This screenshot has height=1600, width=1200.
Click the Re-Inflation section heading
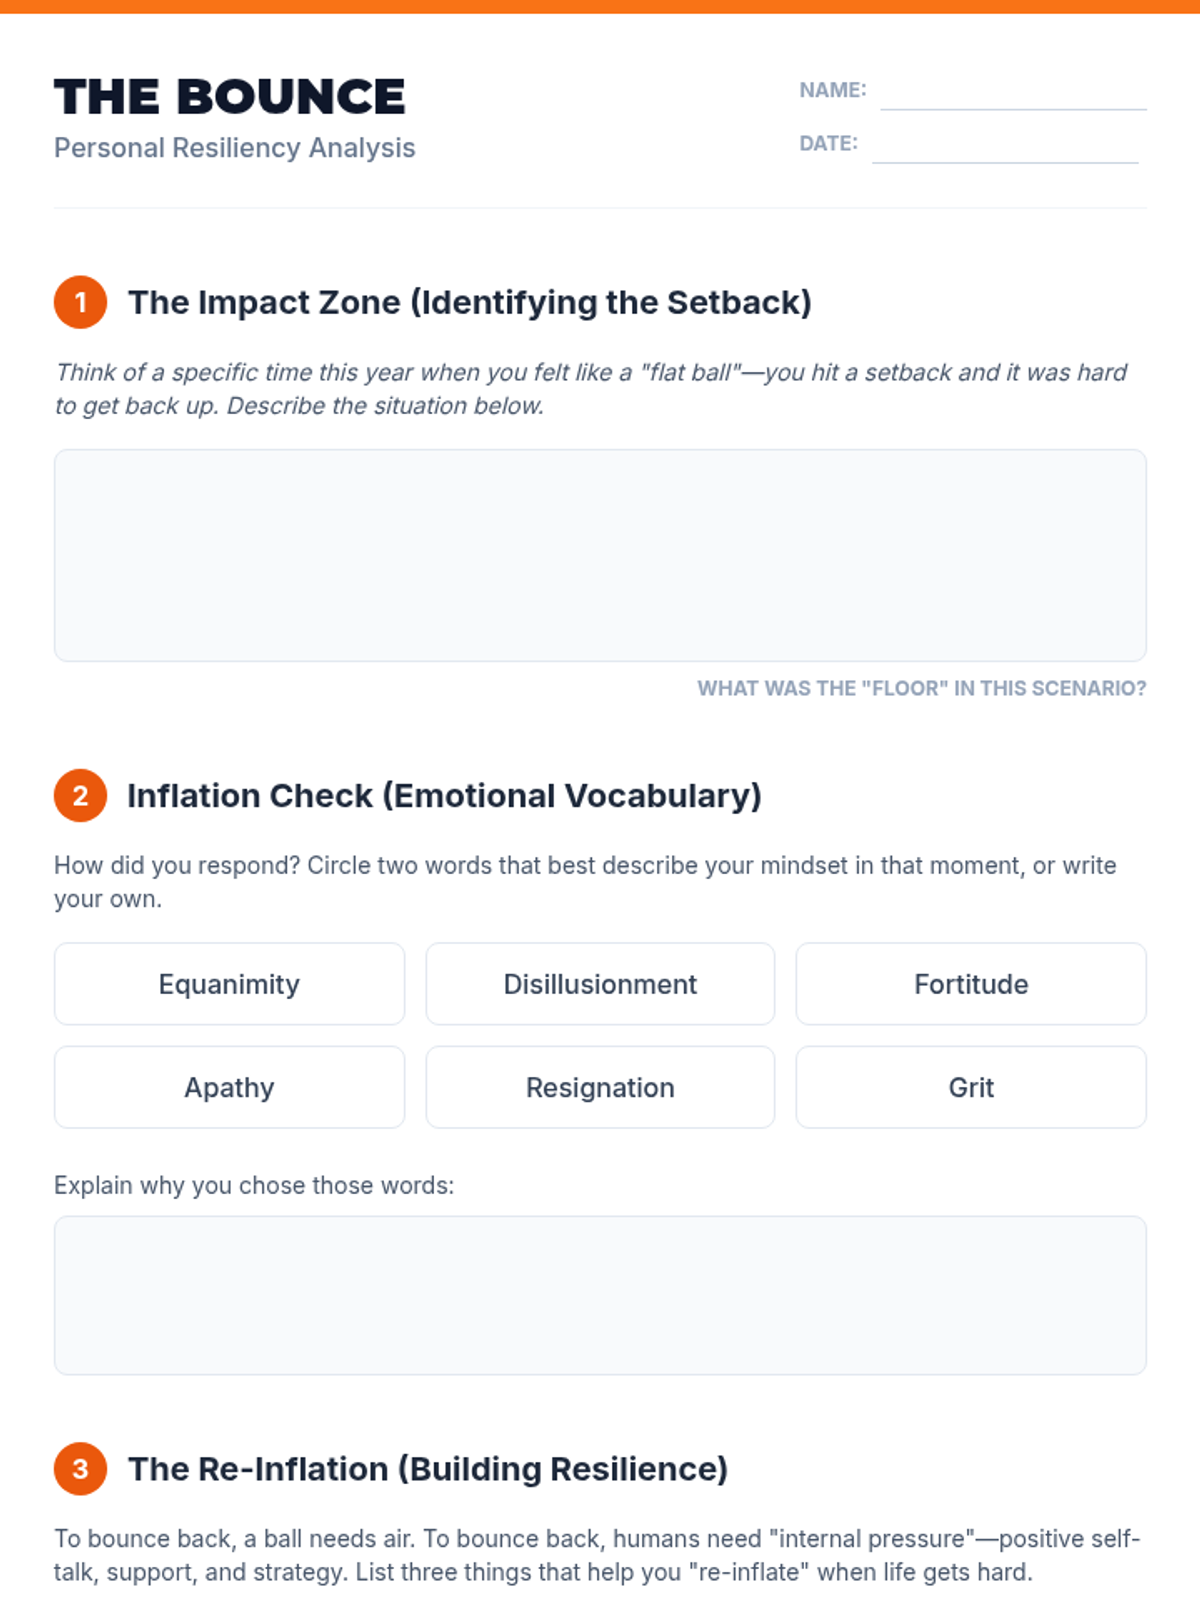point(428,1469)
